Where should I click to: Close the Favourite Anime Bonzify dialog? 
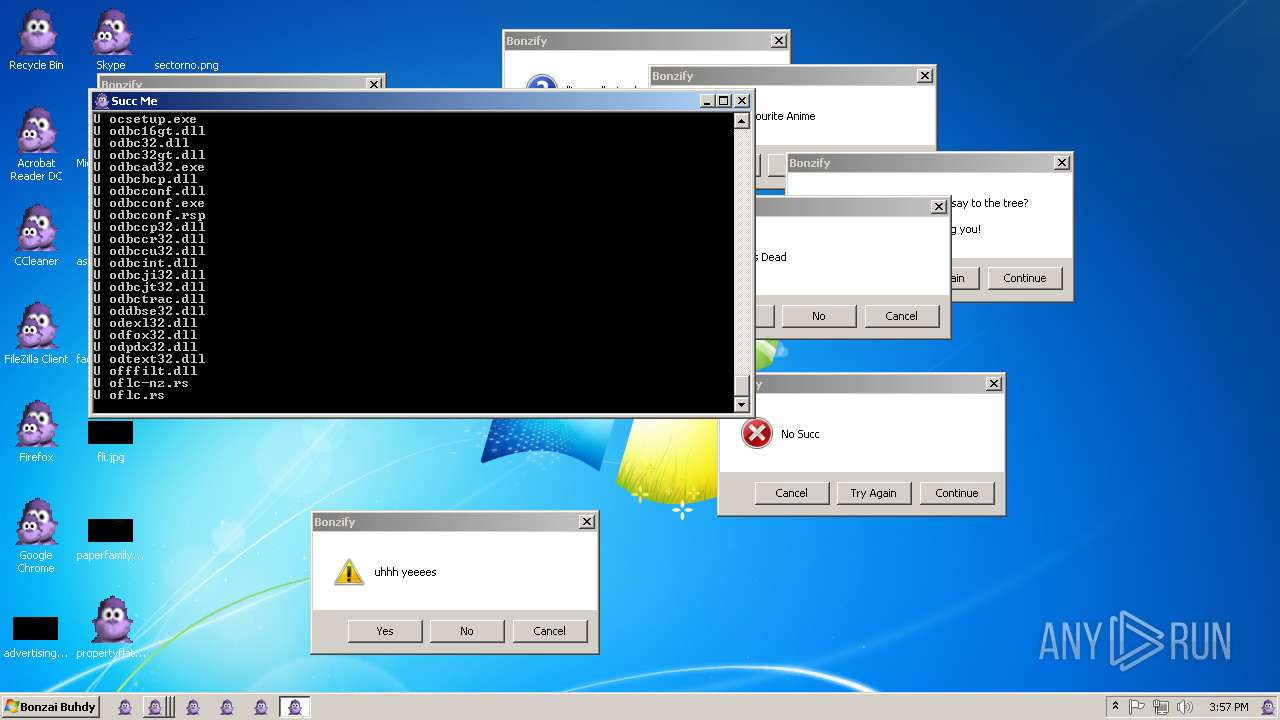[x=925, y=75]
